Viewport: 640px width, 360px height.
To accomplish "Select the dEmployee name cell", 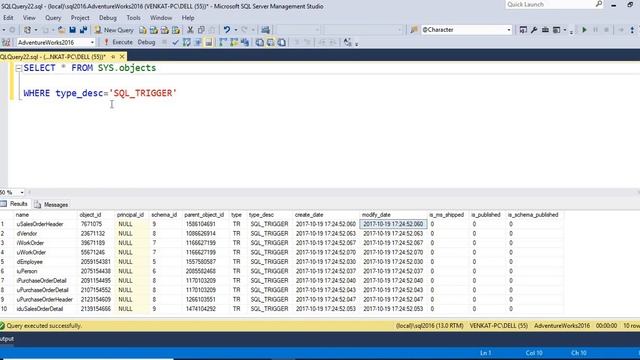I will click(46, 262).
